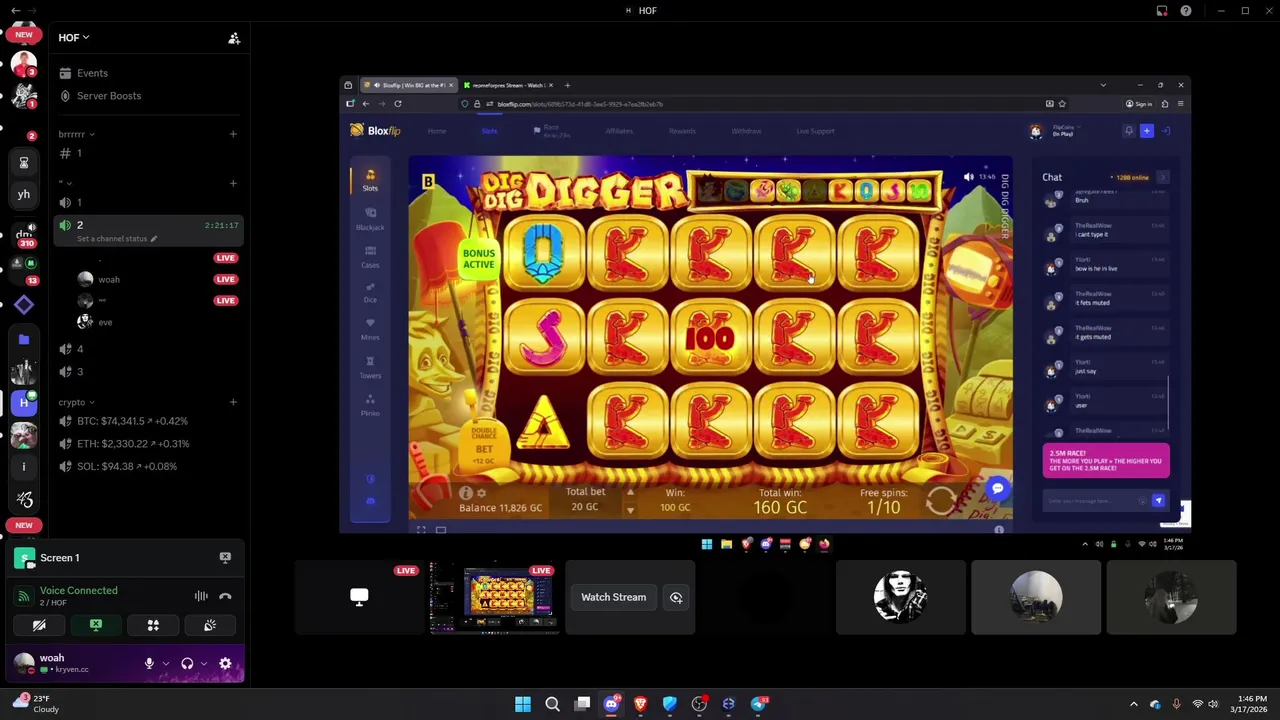The image size is (1280, 720).
Task: Edit channel status pencil icon
Action: (x=153, y=239)
